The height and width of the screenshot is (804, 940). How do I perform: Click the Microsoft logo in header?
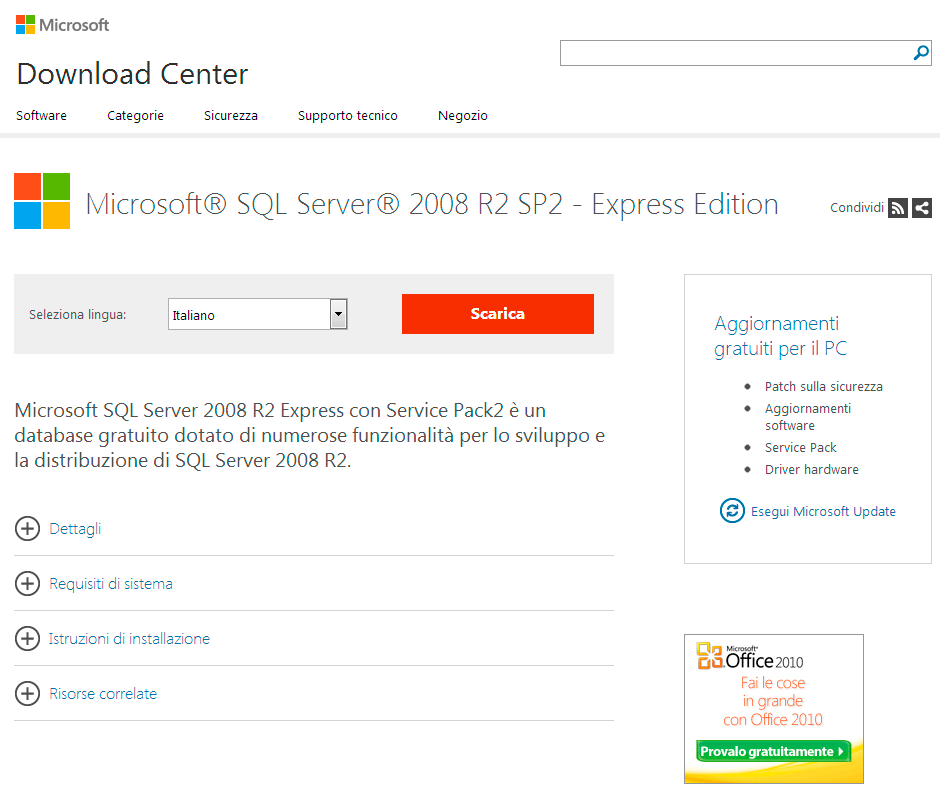tap(62, 25)
